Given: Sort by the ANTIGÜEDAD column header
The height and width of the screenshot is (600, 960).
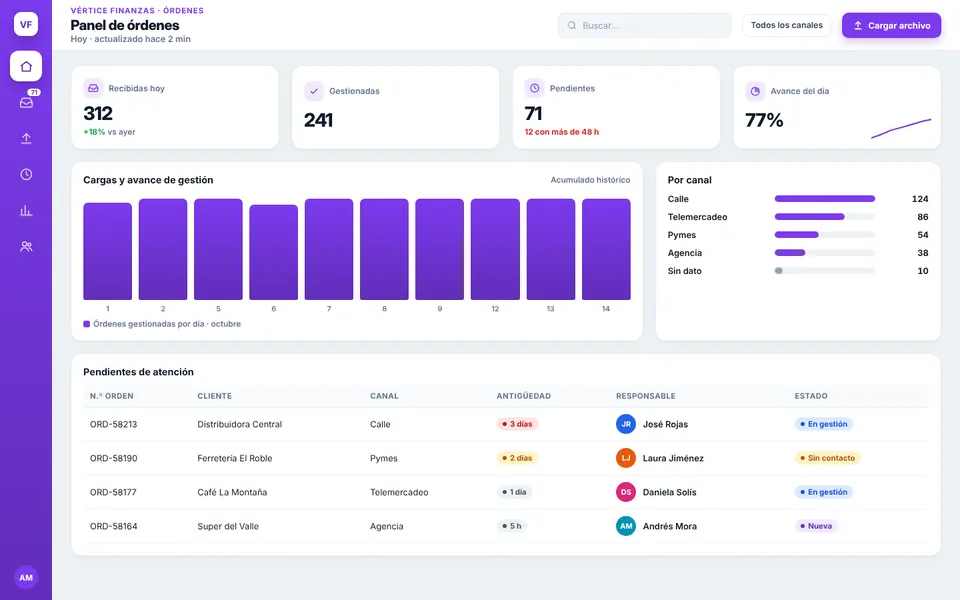Looking at the screenshot, I should [523, 396].
